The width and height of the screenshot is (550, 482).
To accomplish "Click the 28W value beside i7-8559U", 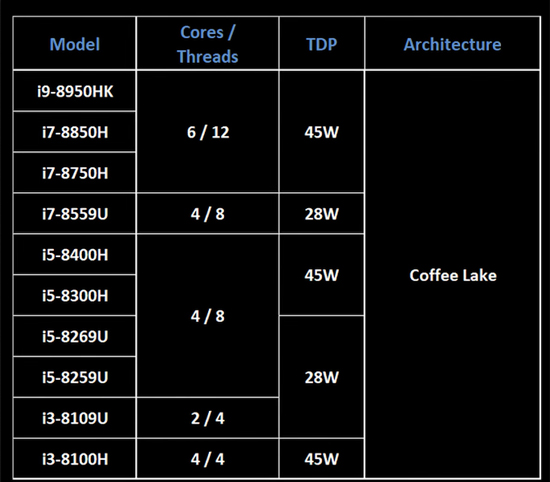I will [322, 214].
